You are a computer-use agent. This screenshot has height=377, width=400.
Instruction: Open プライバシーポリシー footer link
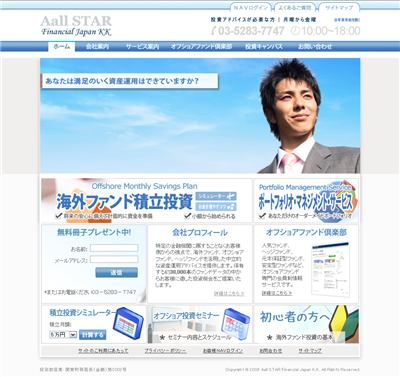tap(165, 351)
